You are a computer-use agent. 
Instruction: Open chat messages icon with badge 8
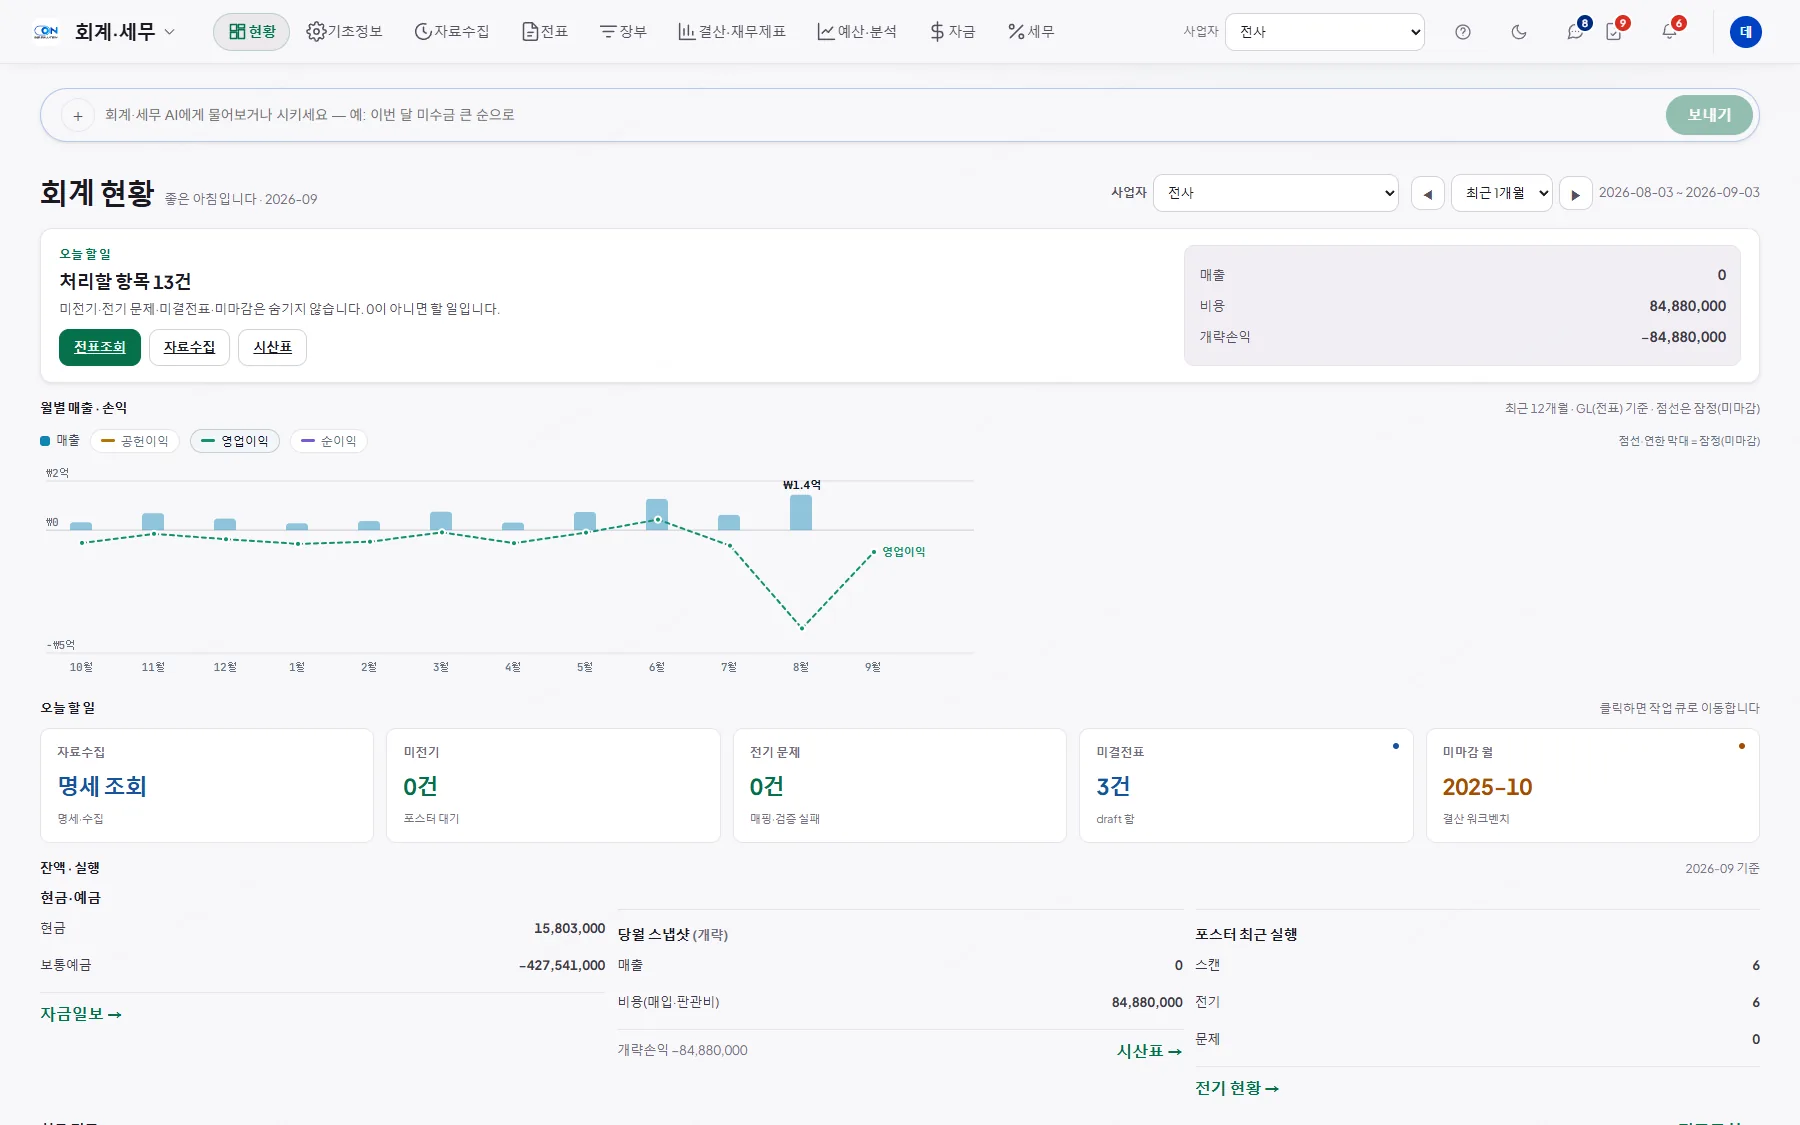1576,32
